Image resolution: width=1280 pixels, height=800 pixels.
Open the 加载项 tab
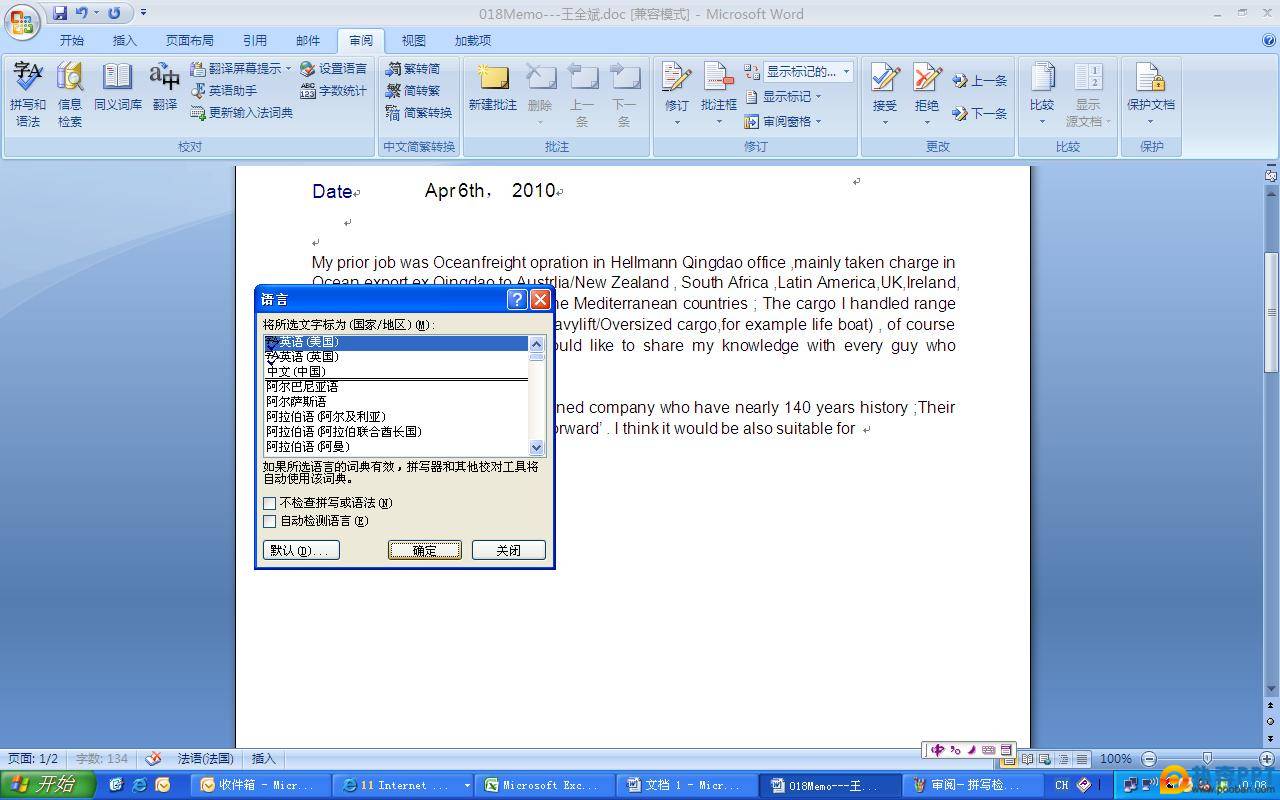(x=473, y=41)
